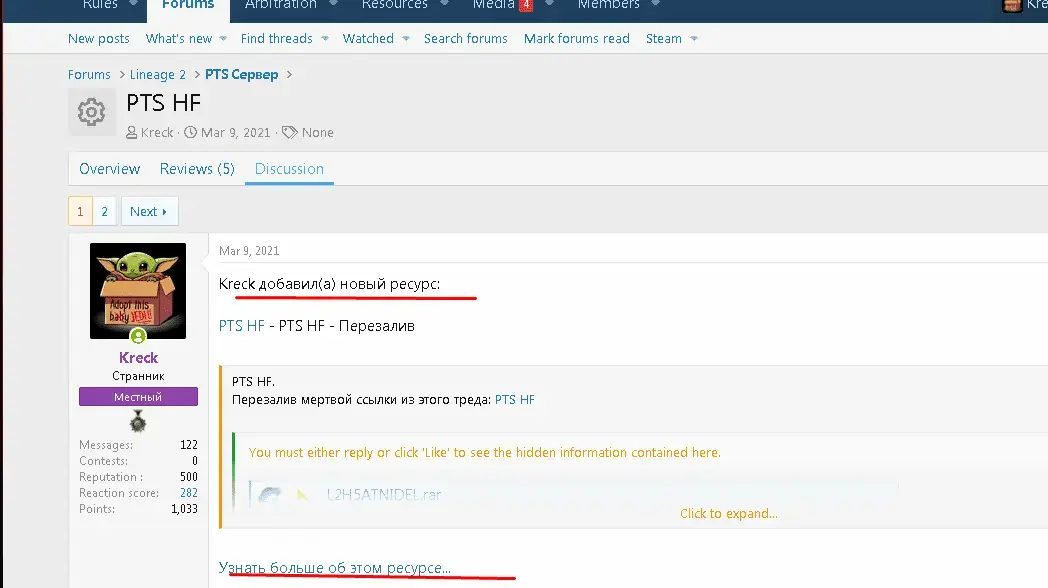Click the Reputation value 500
Viewport: 1048px width, 588px height.
[x=188, y=476]
